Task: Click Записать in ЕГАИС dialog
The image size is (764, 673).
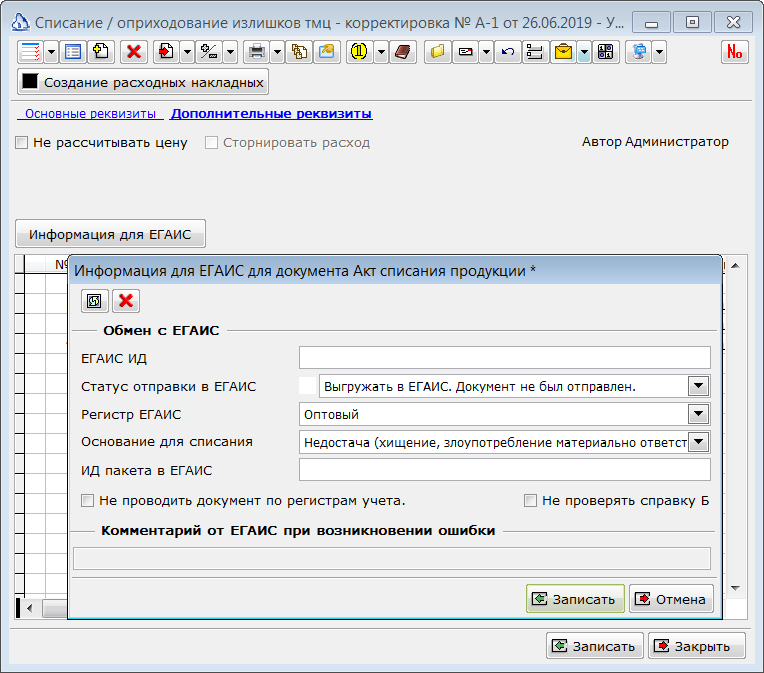Action: click(575, 599)
